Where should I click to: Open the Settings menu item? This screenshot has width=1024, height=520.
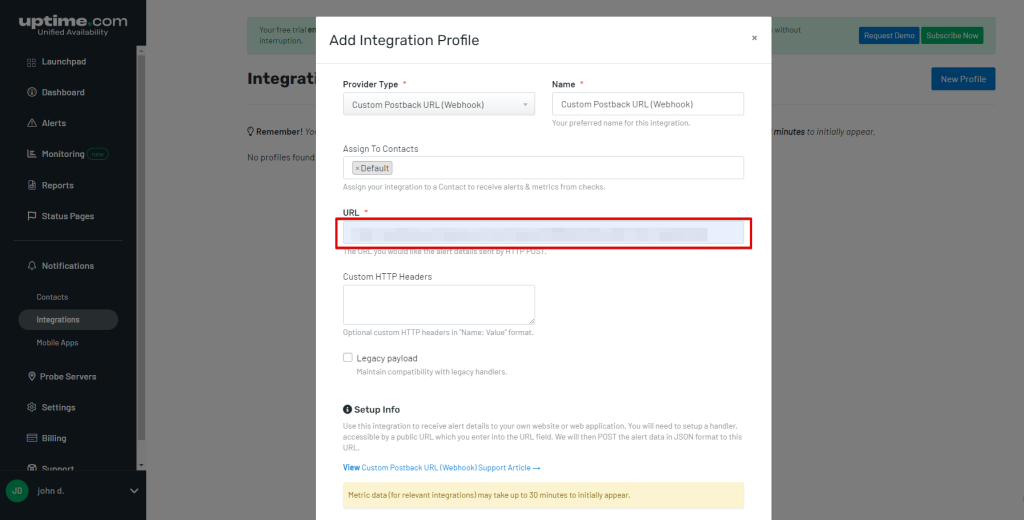(x=58, y=408)
